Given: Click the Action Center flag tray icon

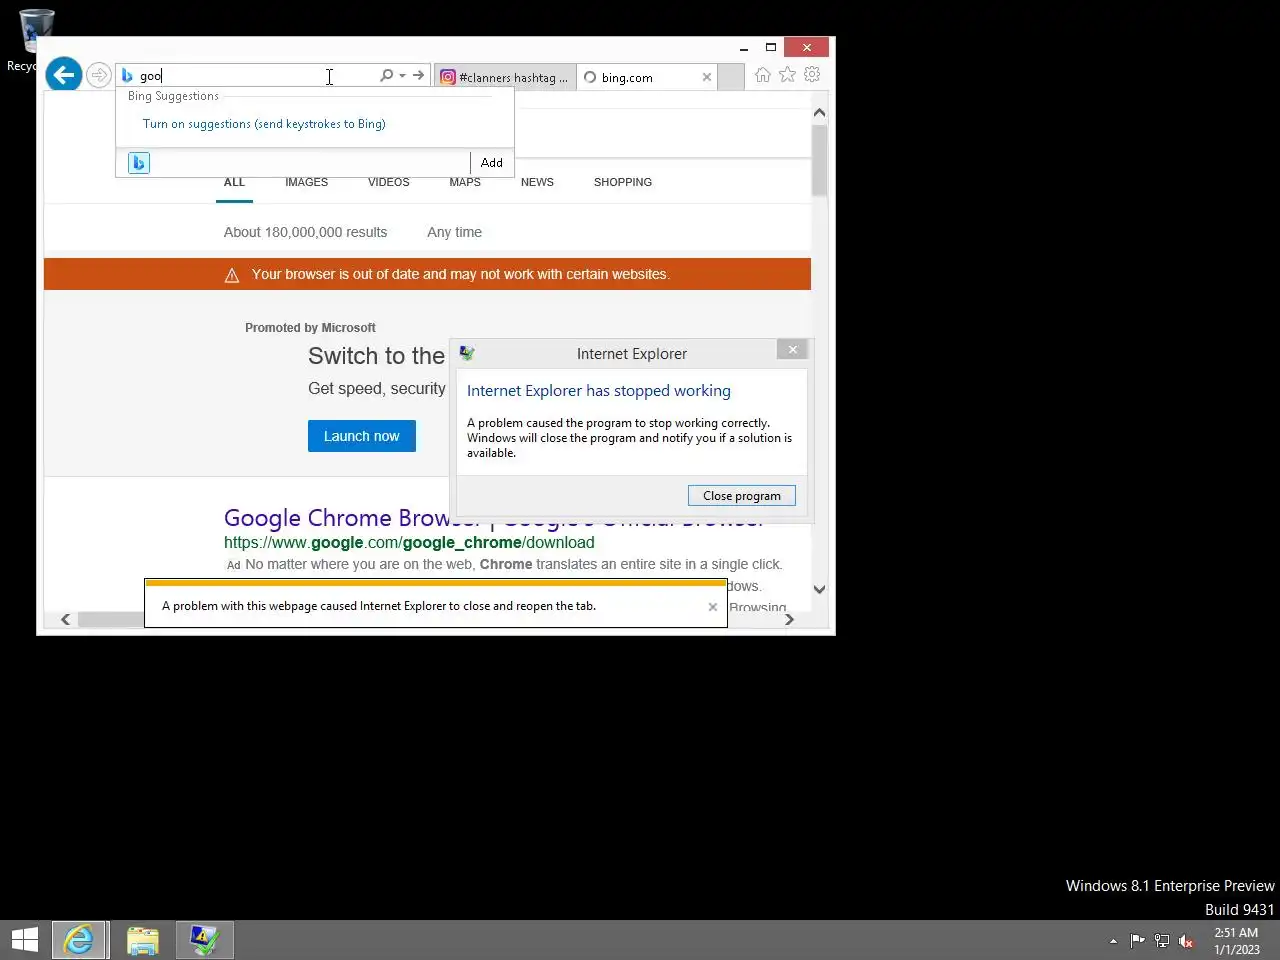Looking at the screenshot, I should point(1137,940).
